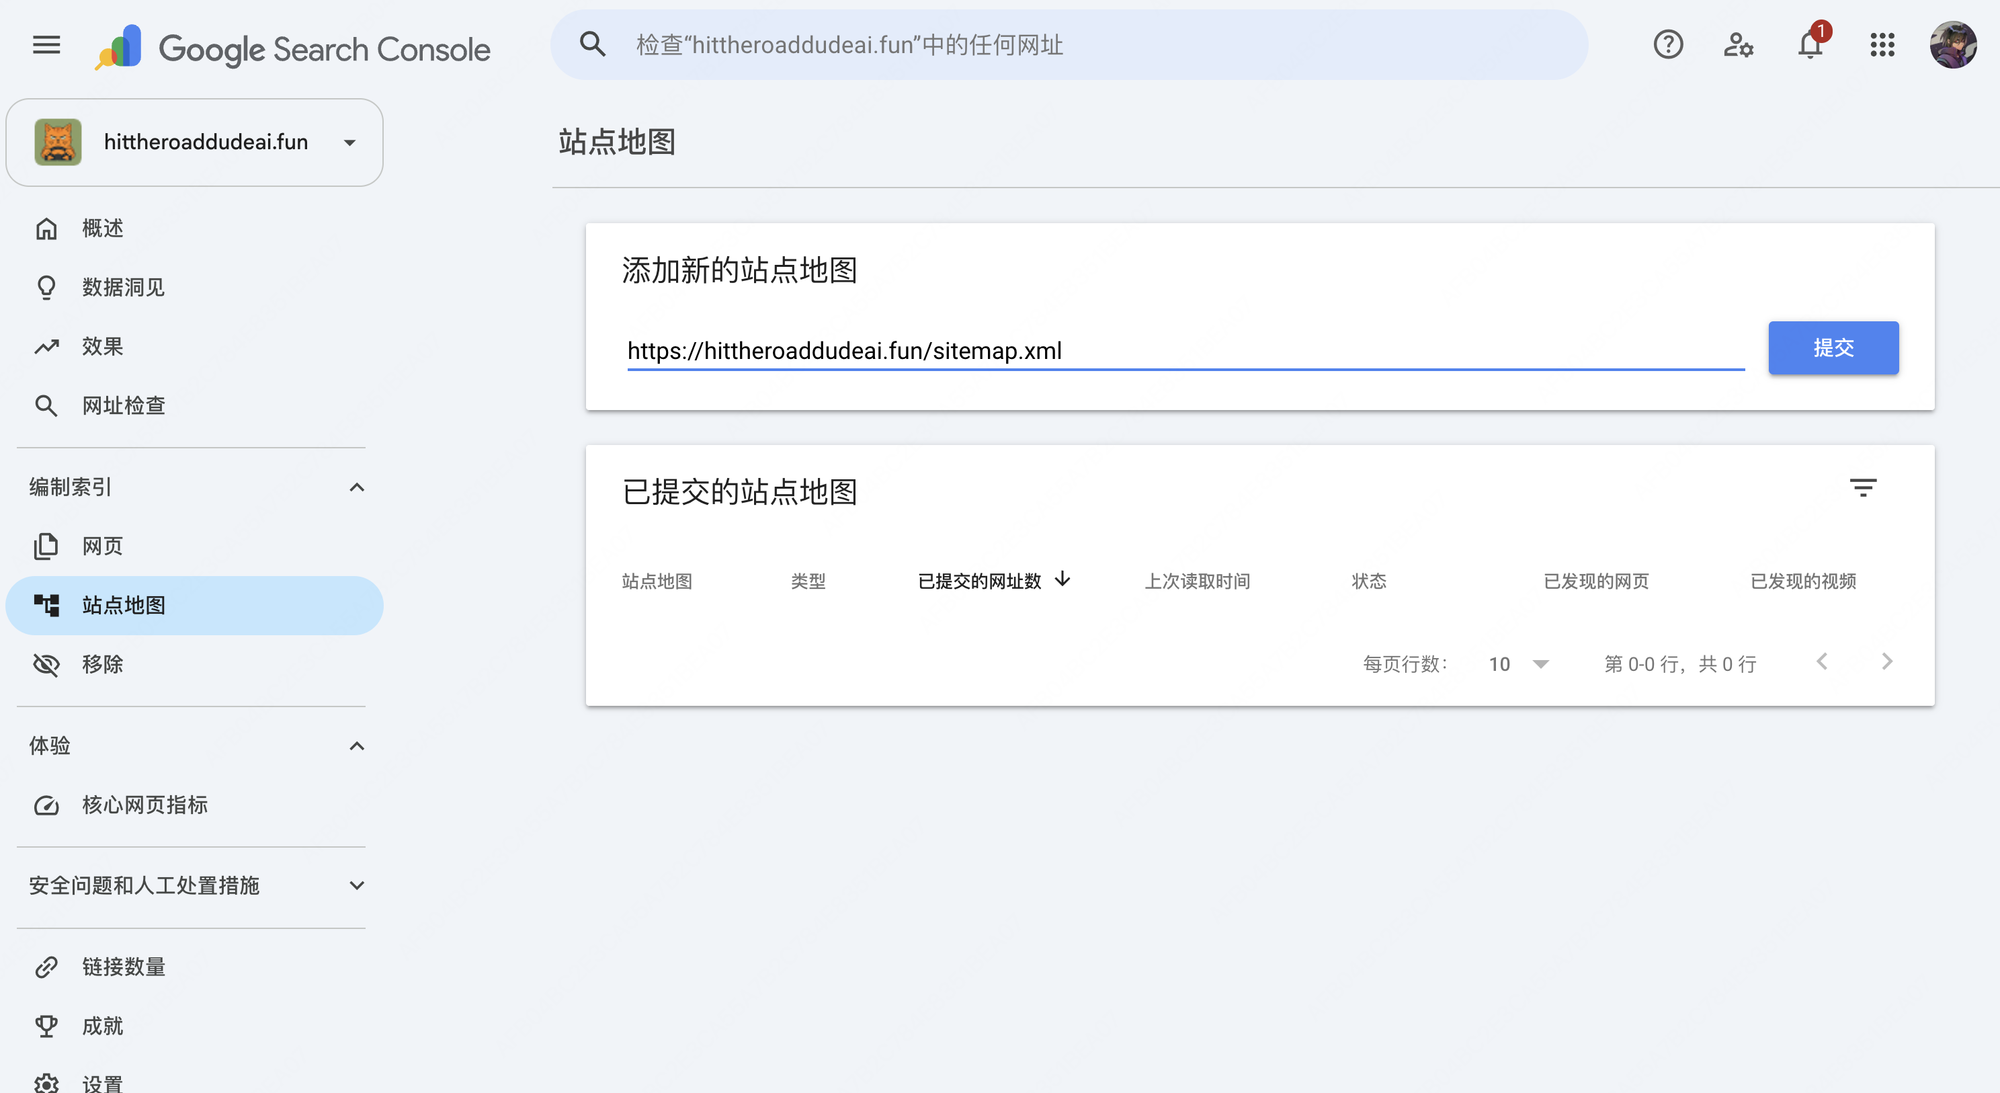Viewport: 2000px width, 1093px height.
Task: Open the hittheroaddudeai.fun property selector dropdown
Action: coord(195,142)
